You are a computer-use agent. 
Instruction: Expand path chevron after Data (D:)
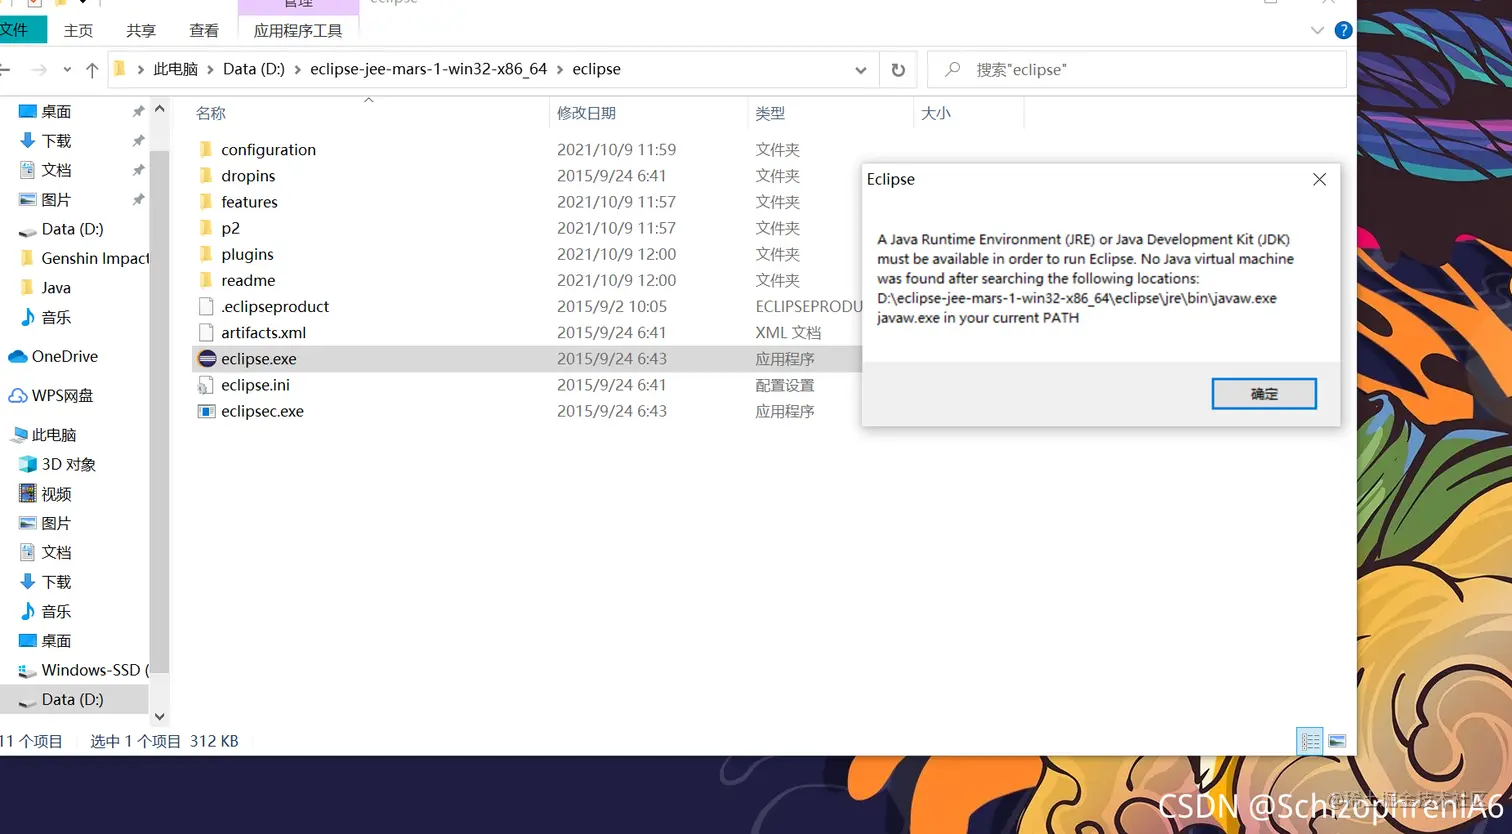(297, 70)
